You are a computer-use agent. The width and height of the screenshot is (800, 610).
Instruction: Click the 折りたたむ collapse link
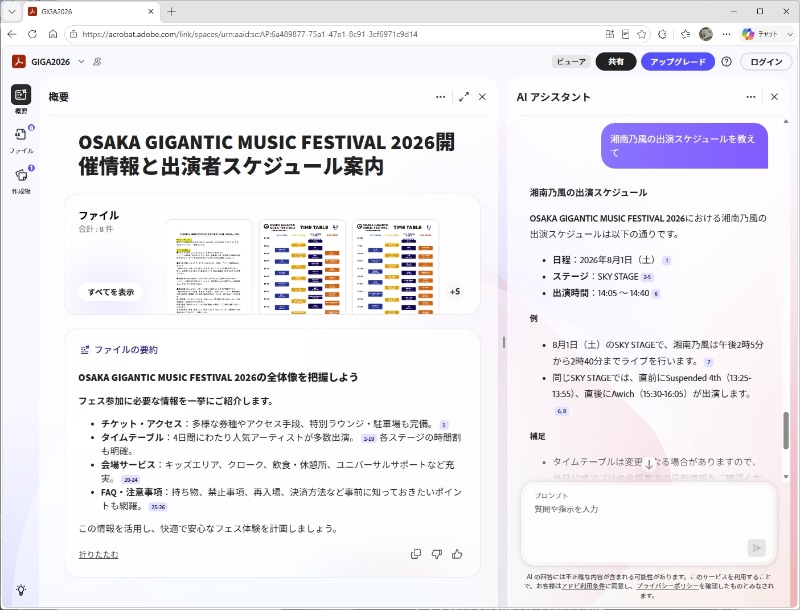98,554
